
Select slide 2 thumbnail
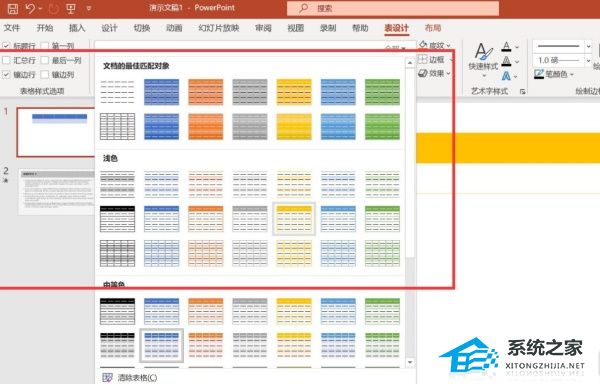(x=57, y=192)
